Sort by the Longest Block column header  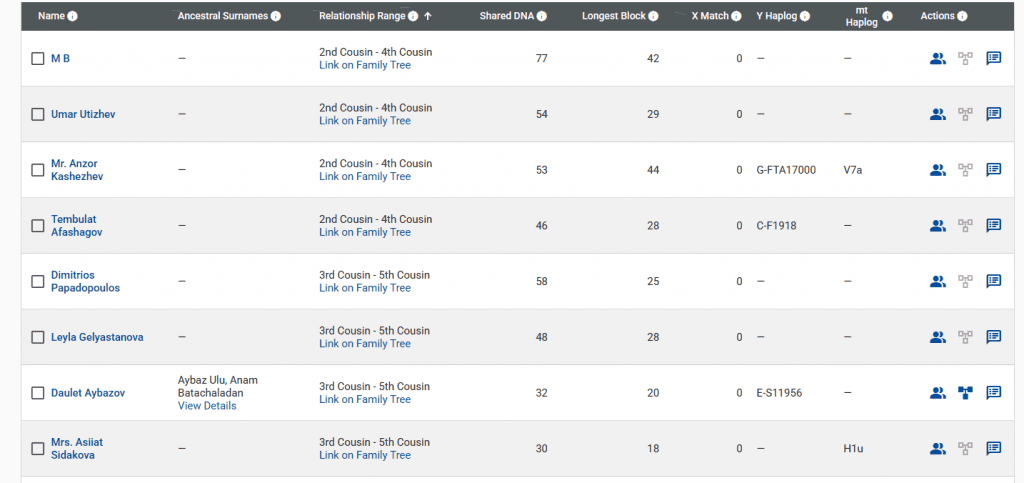click(x=614, y=17)
